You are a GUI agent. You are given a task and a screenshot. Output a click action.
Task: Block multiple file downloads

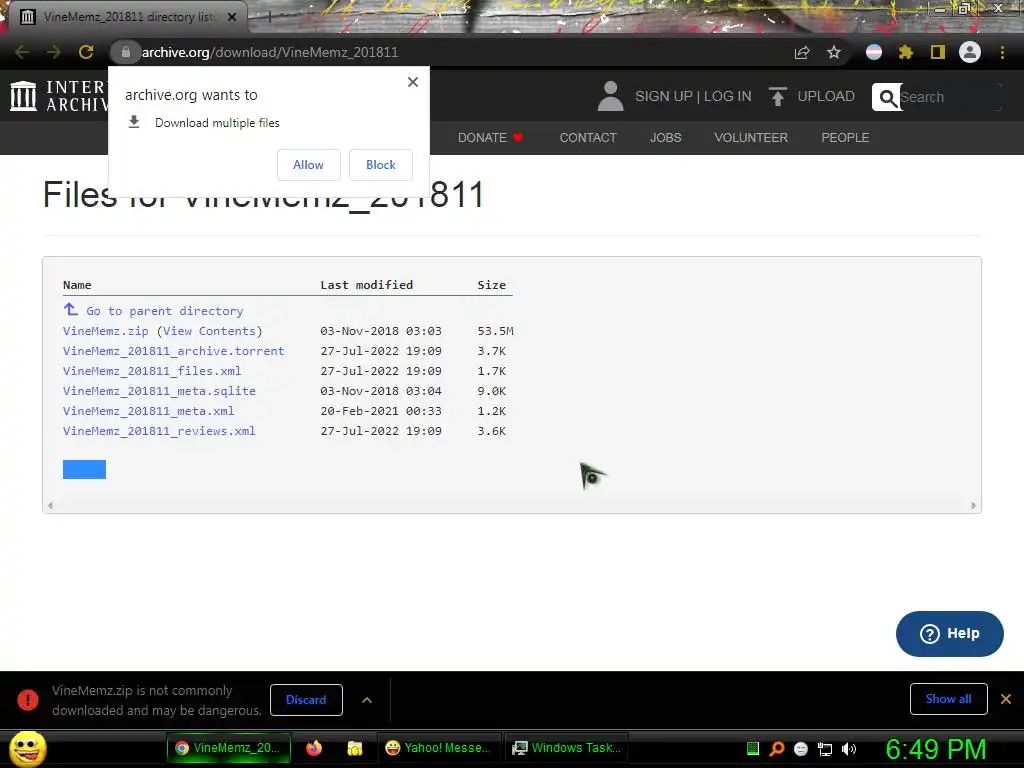tap(381, 165)
